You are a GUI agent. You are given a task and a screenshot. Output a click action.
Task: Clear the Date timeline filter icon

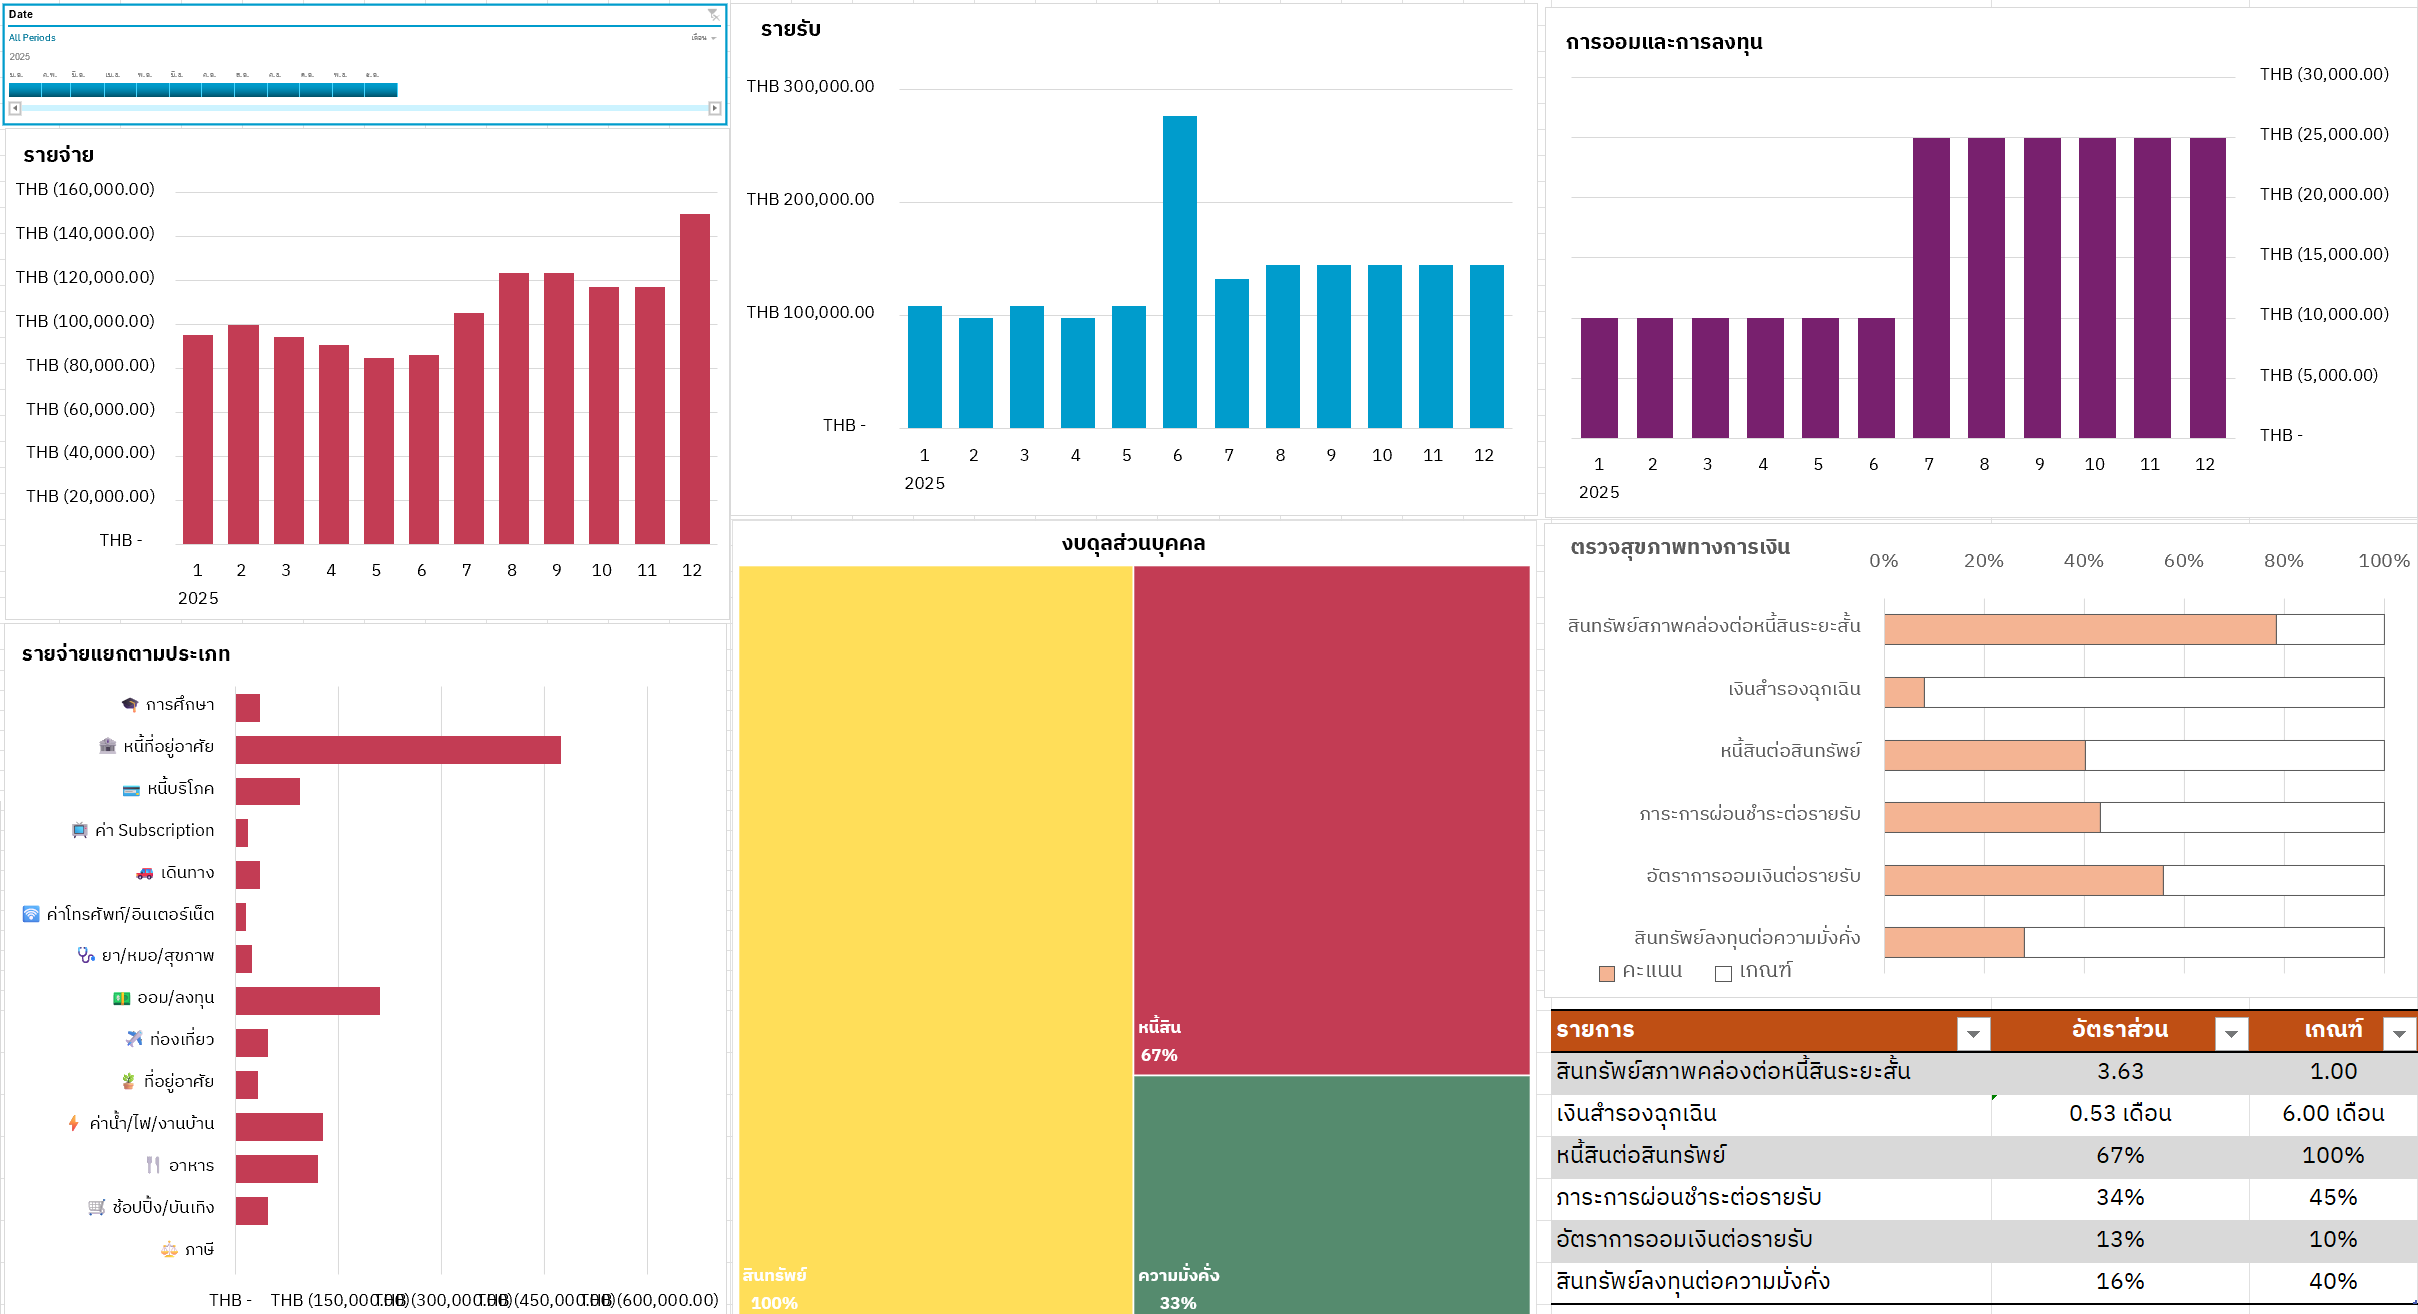[713, 15]
